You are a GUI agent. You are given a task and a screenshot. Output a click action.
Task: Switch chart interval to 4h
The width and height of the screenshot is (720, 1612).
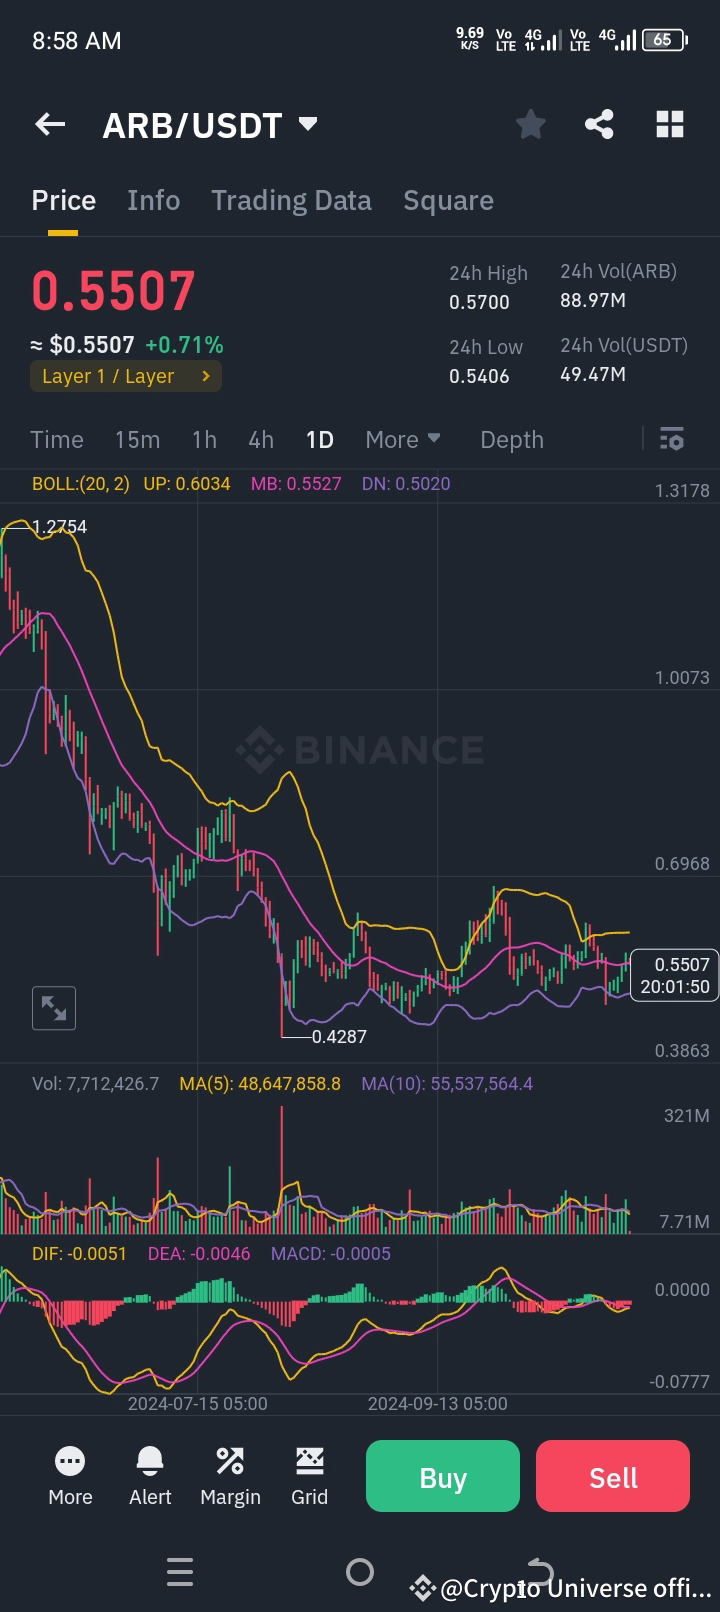pos(260,439)
